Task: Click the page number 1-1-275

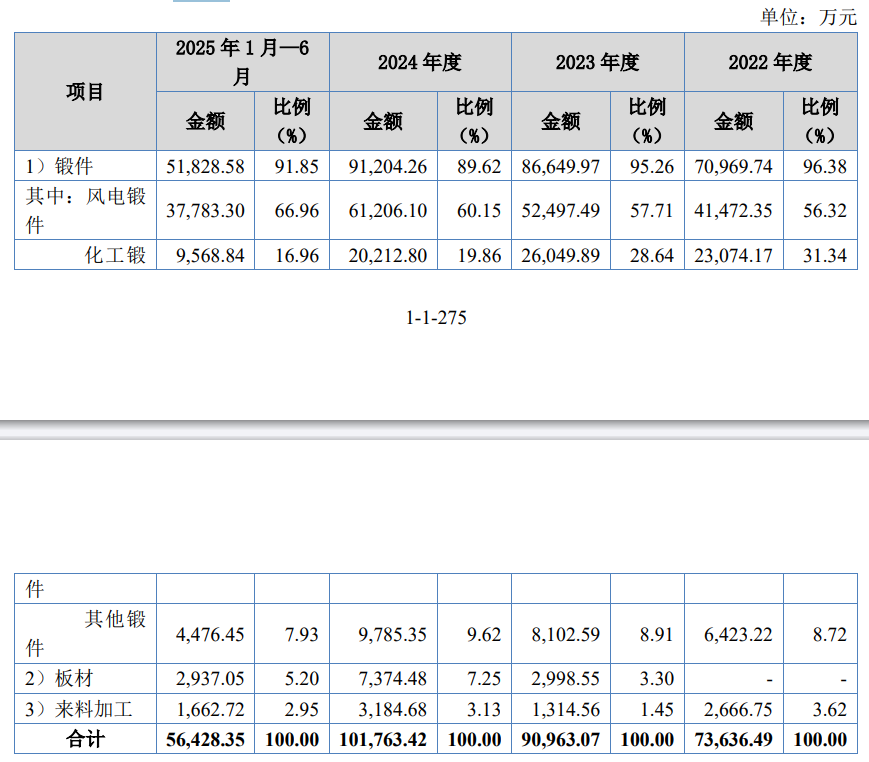Action: pos(436,318)
